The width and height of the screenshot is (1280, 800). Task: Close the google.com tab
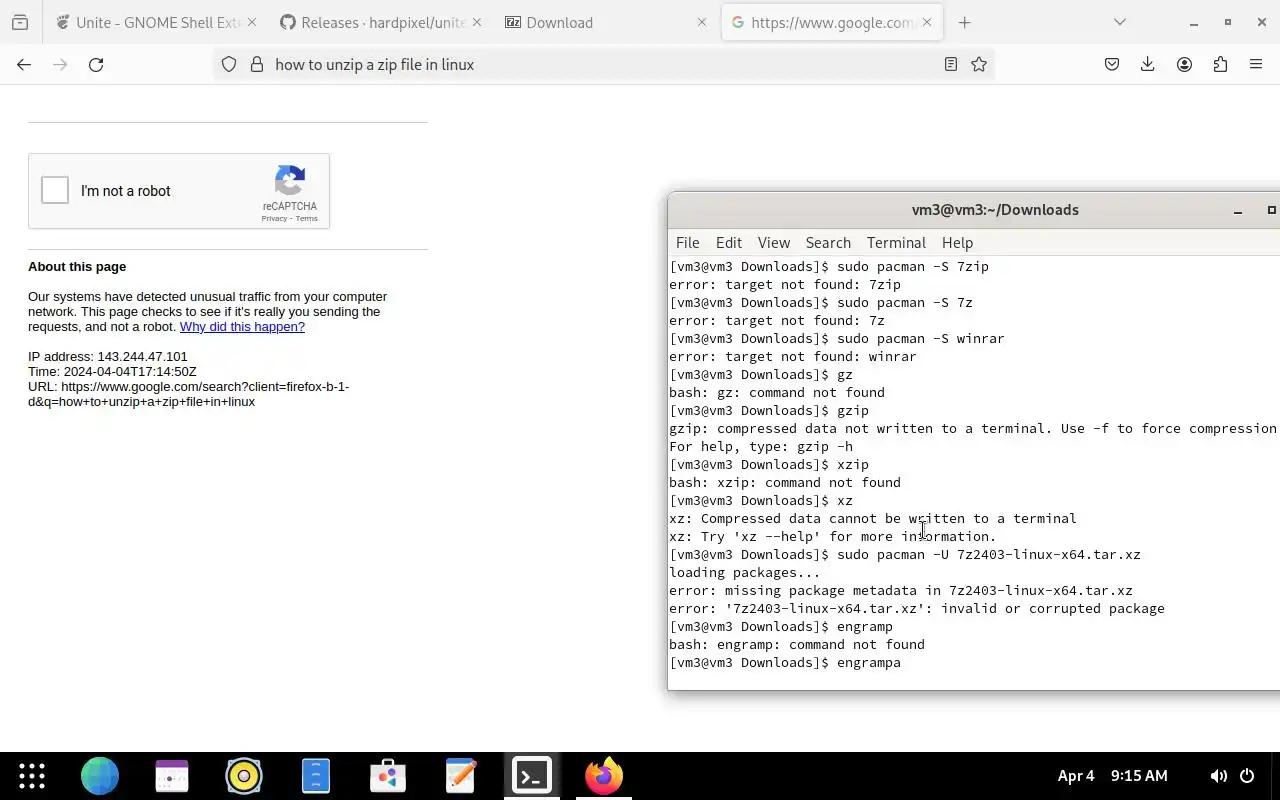tap(927, 22)
